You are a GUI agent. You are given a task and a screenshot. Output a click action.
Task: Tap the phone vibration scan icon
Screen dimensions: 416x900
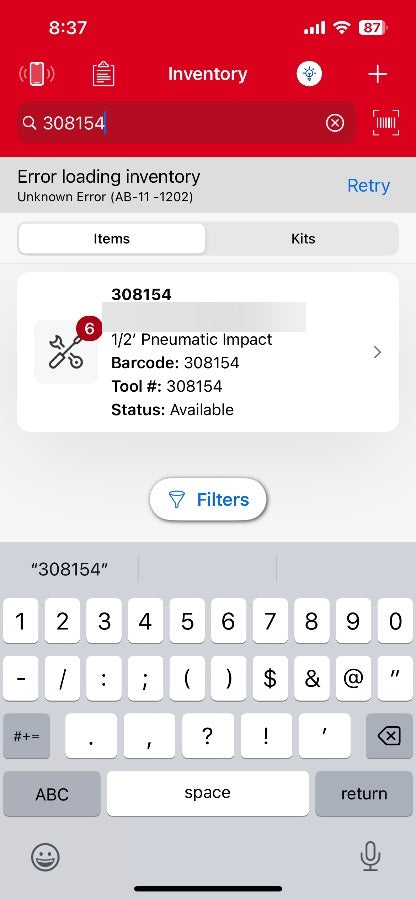[37, 74]
